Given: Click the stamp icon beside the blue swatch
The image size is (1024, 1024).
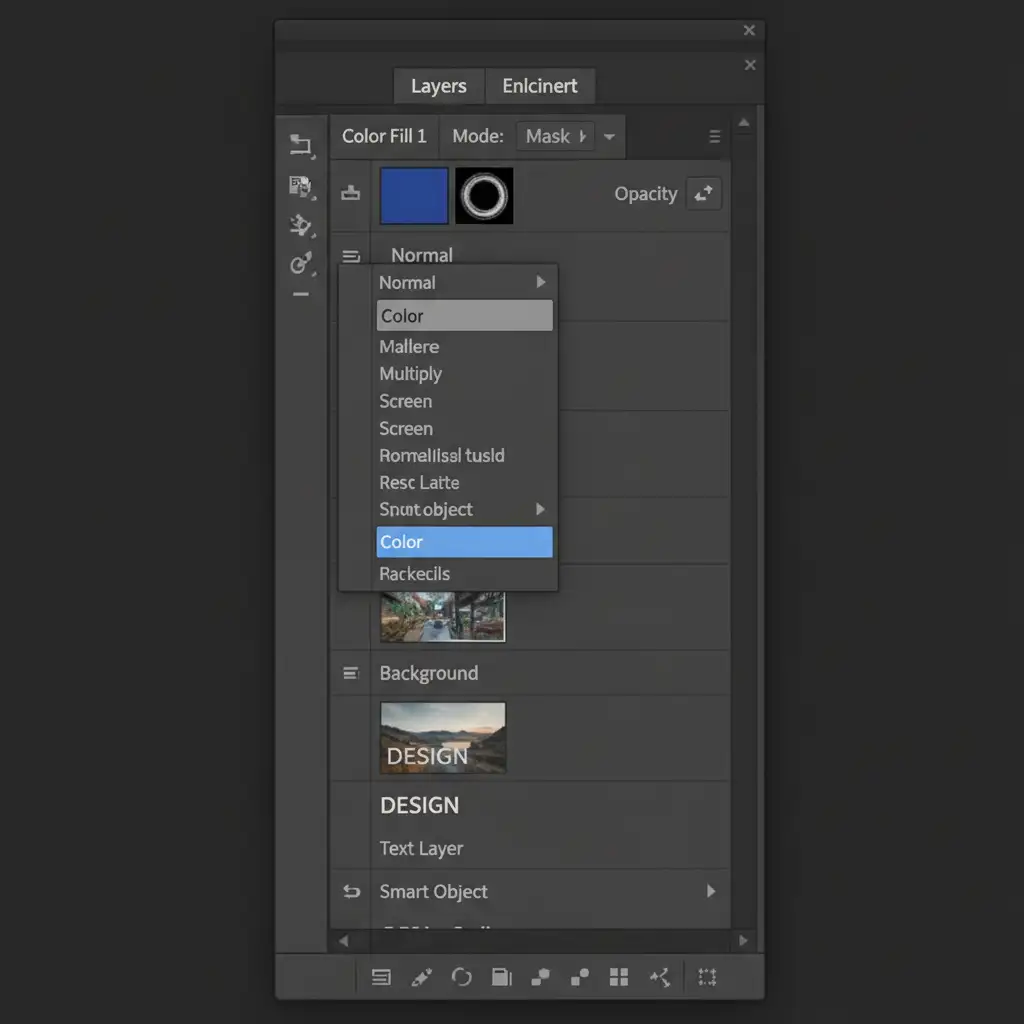Looking at the screenshot, I should (350, 194).
